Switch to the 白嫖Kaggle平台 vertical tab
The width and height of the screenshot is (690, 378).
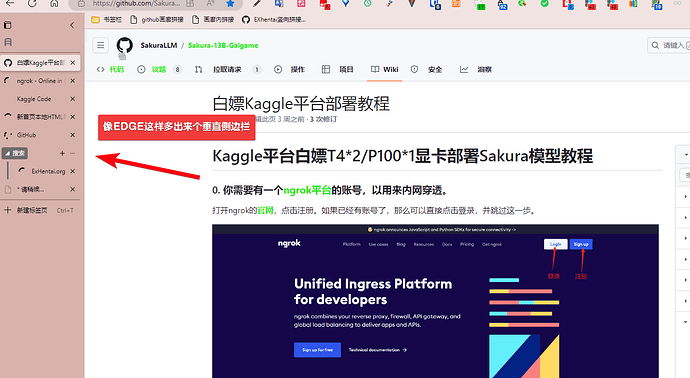pyautogui.click(x=40, y=62)
